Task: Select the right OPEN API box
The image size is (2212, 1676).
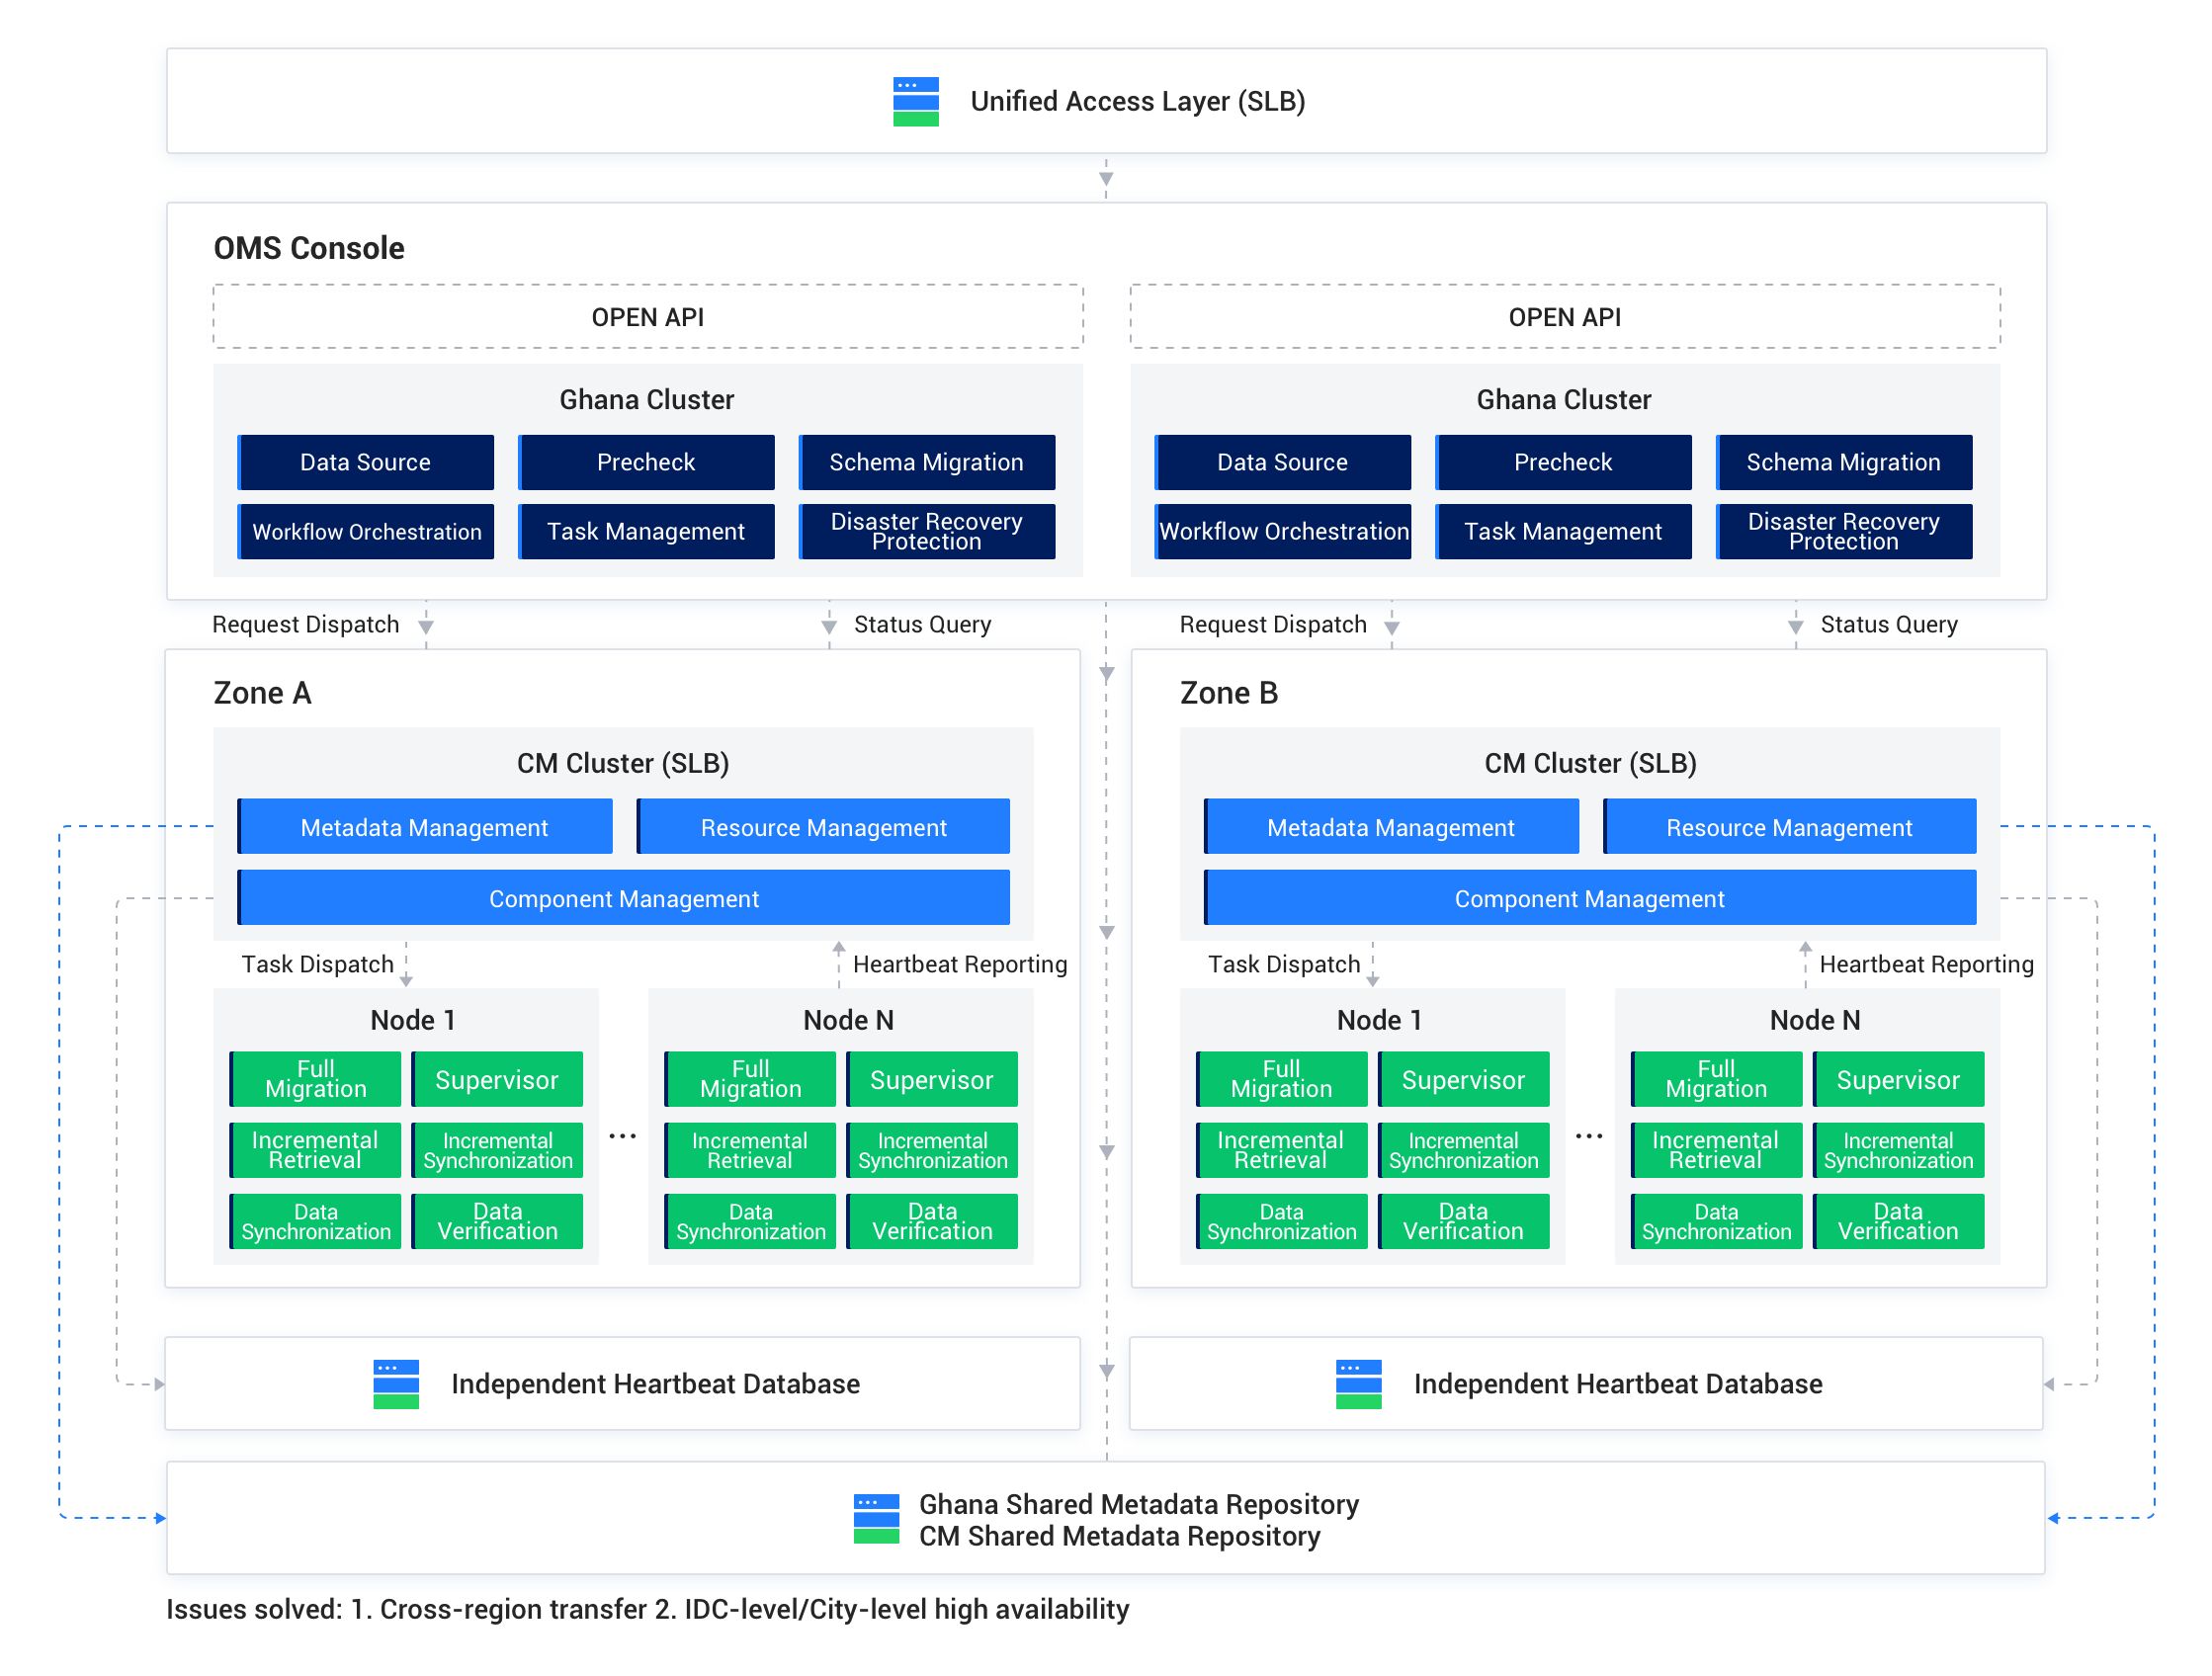Action: coord(1564,317)
